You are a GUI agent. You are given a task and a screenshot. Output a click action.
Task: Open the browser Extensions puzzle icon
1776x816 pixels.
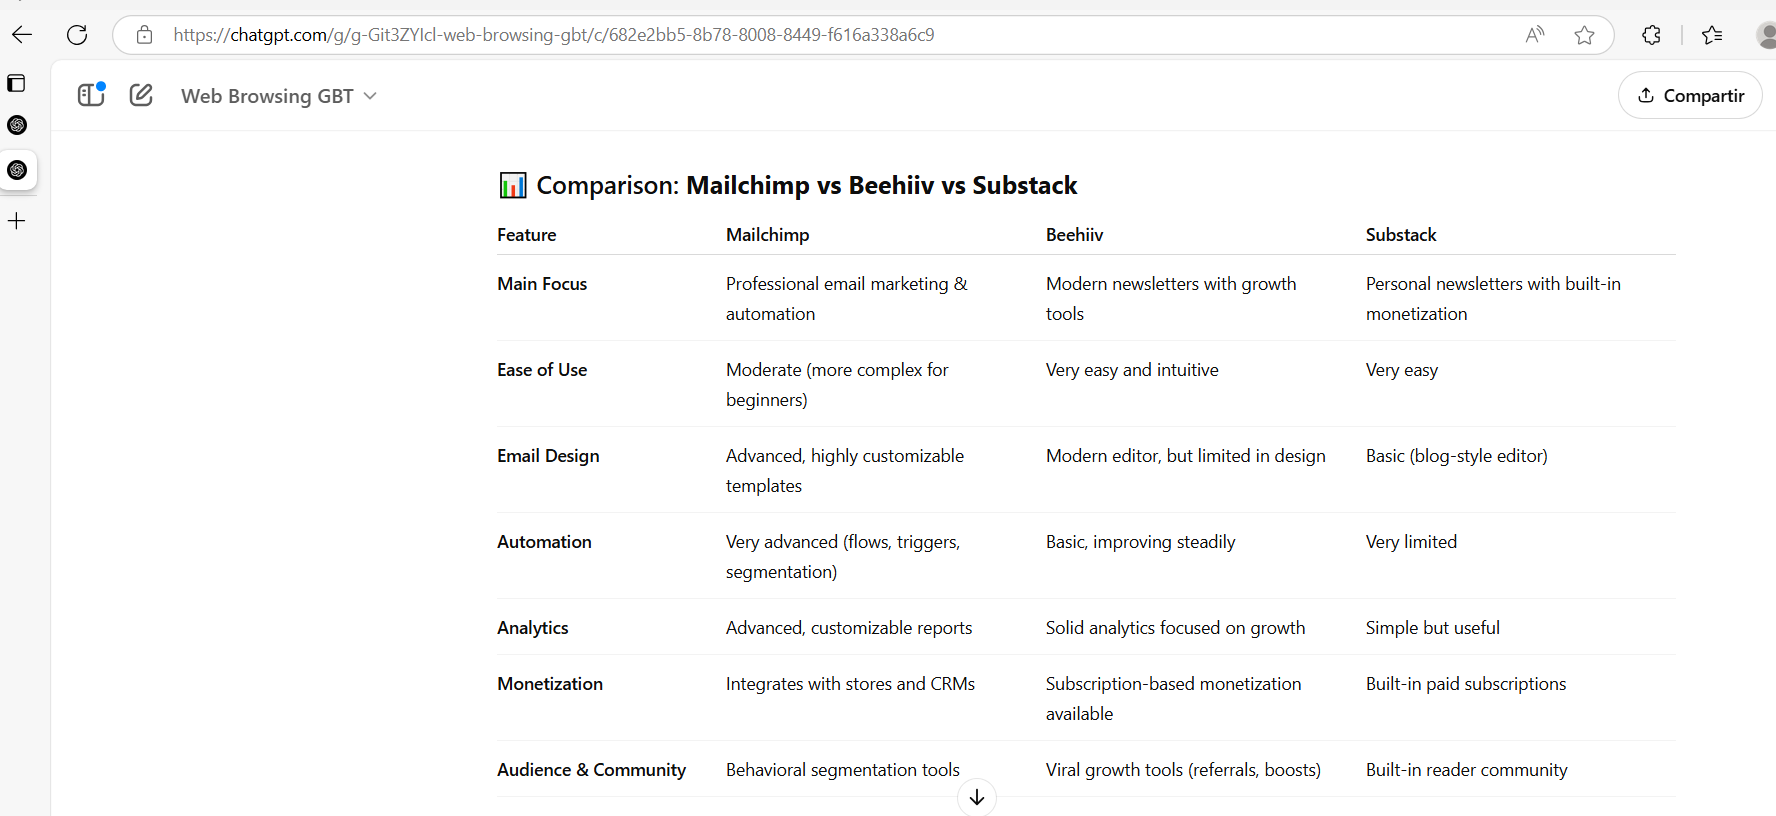(x=1651, y=35)
